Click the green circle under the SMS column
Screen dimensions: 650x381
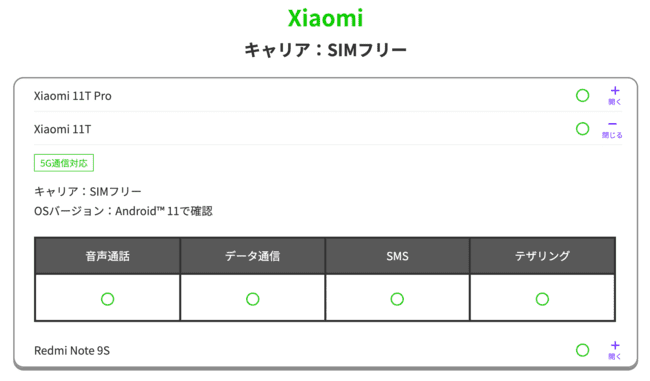point(397,299)
